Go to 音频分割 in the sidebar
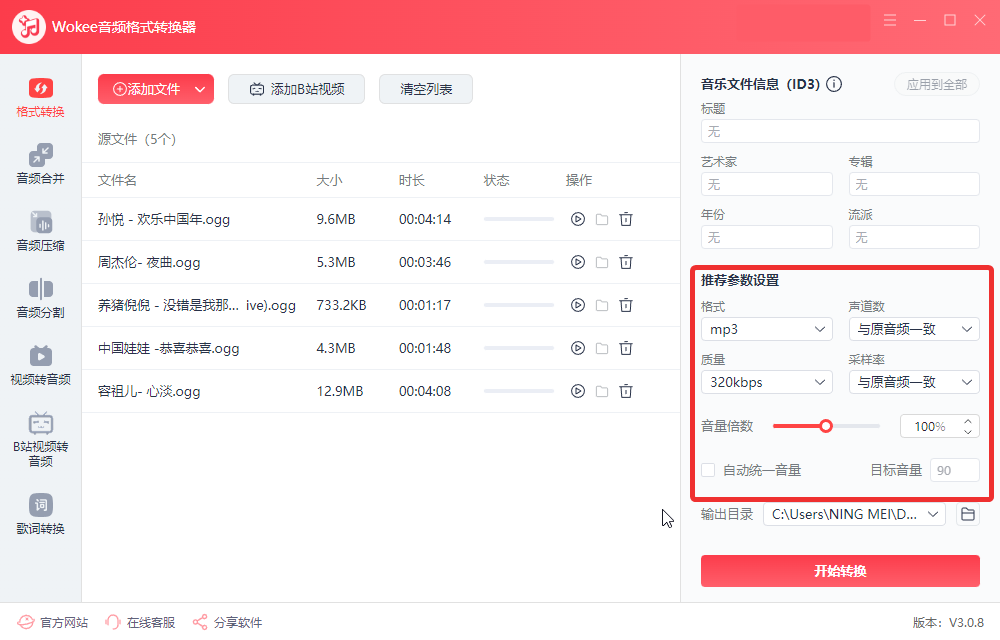 pos(40,298)
